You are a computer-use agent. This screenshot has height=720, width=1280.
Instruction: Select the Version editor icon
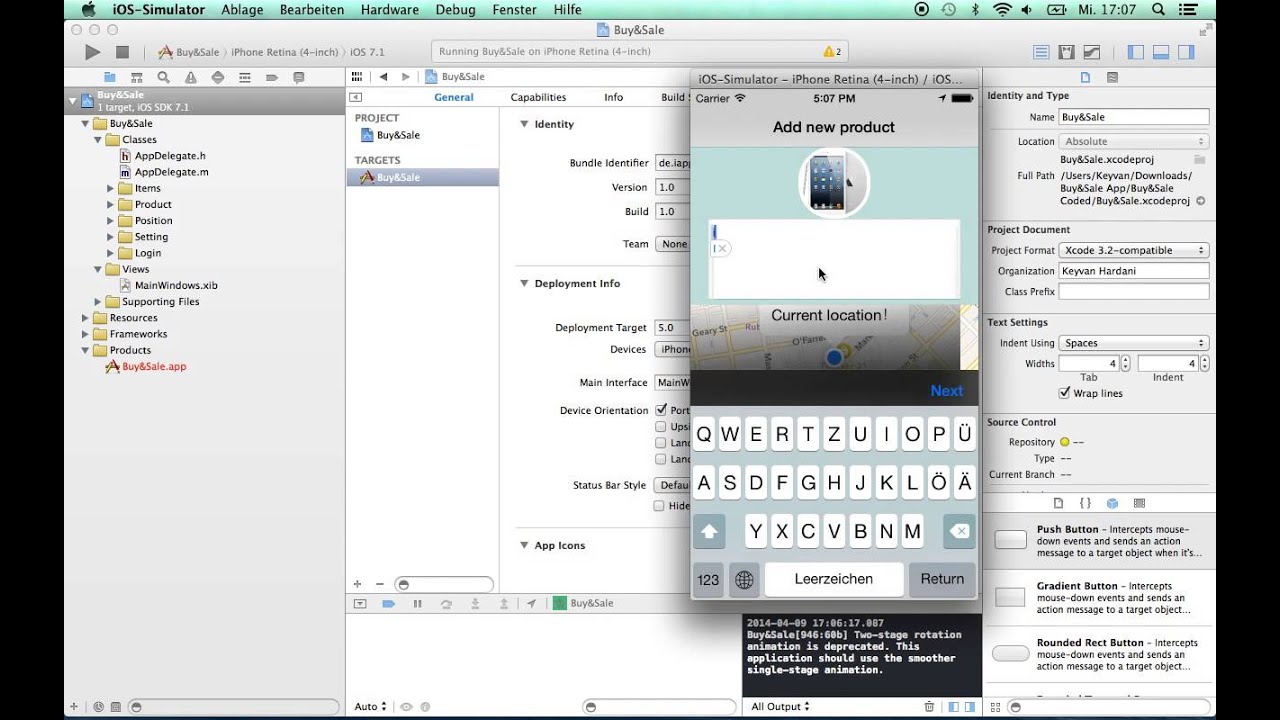[1092, 52]
